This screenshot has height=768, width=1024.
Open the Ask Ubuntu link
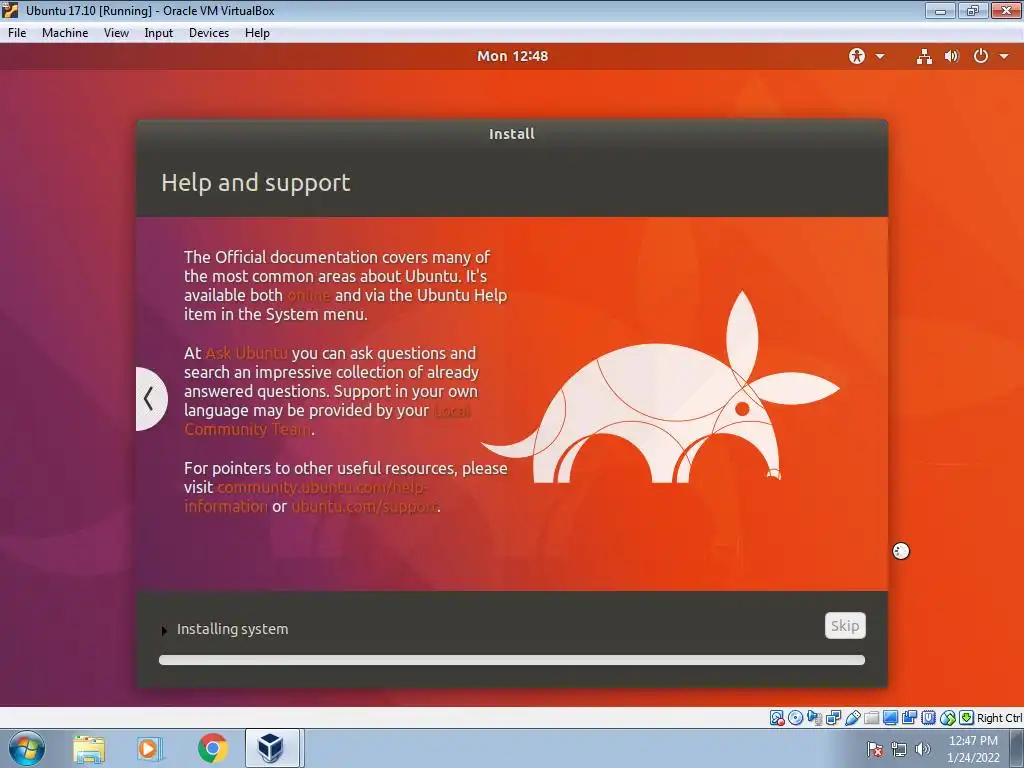point(246,353)
